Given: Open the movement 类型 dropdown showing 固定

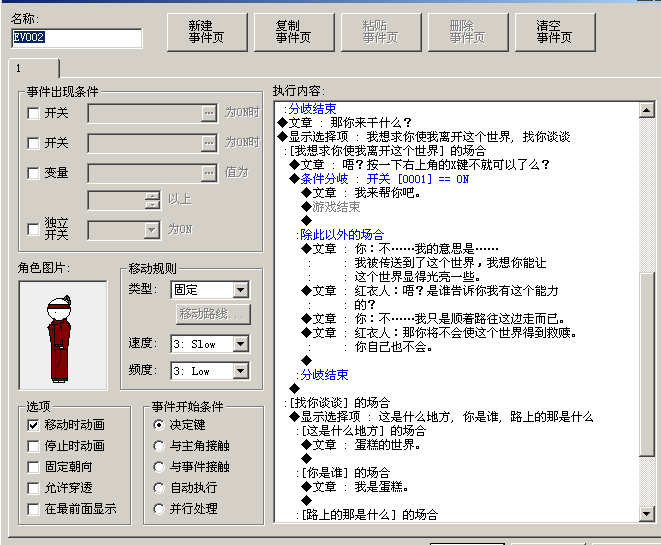Looking at the screenshot, I should coord(210,290).
